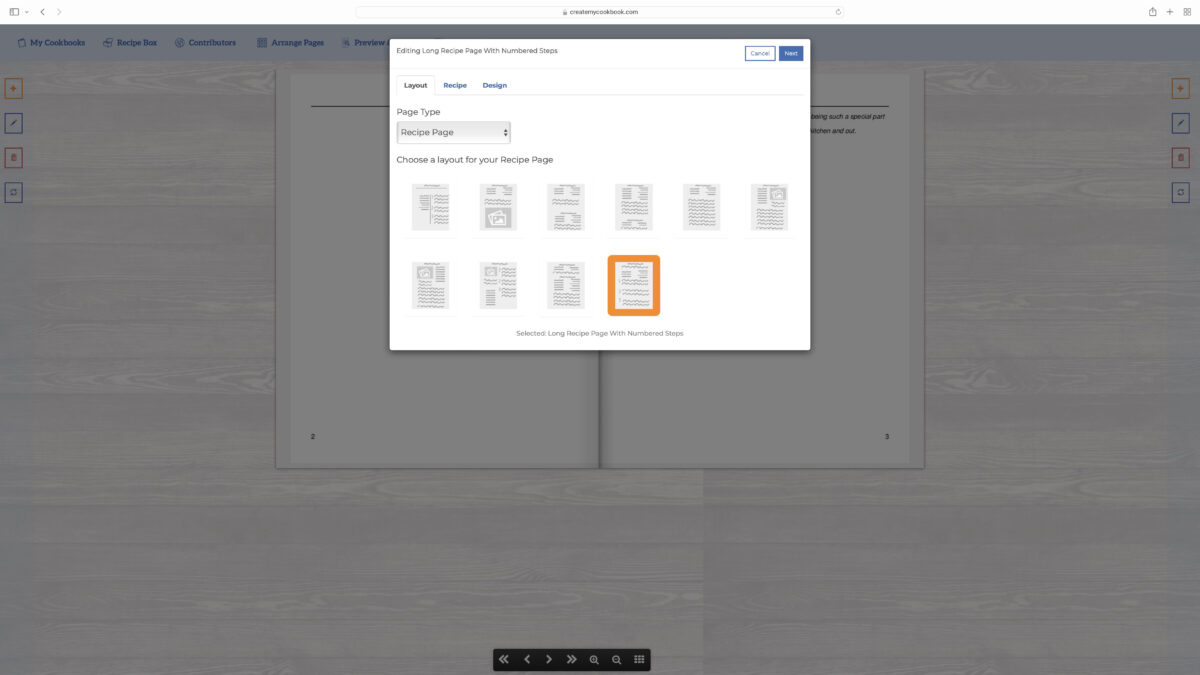1200x675 pixels.
Task: Select the Layout tab
Action: coord(415,85)
